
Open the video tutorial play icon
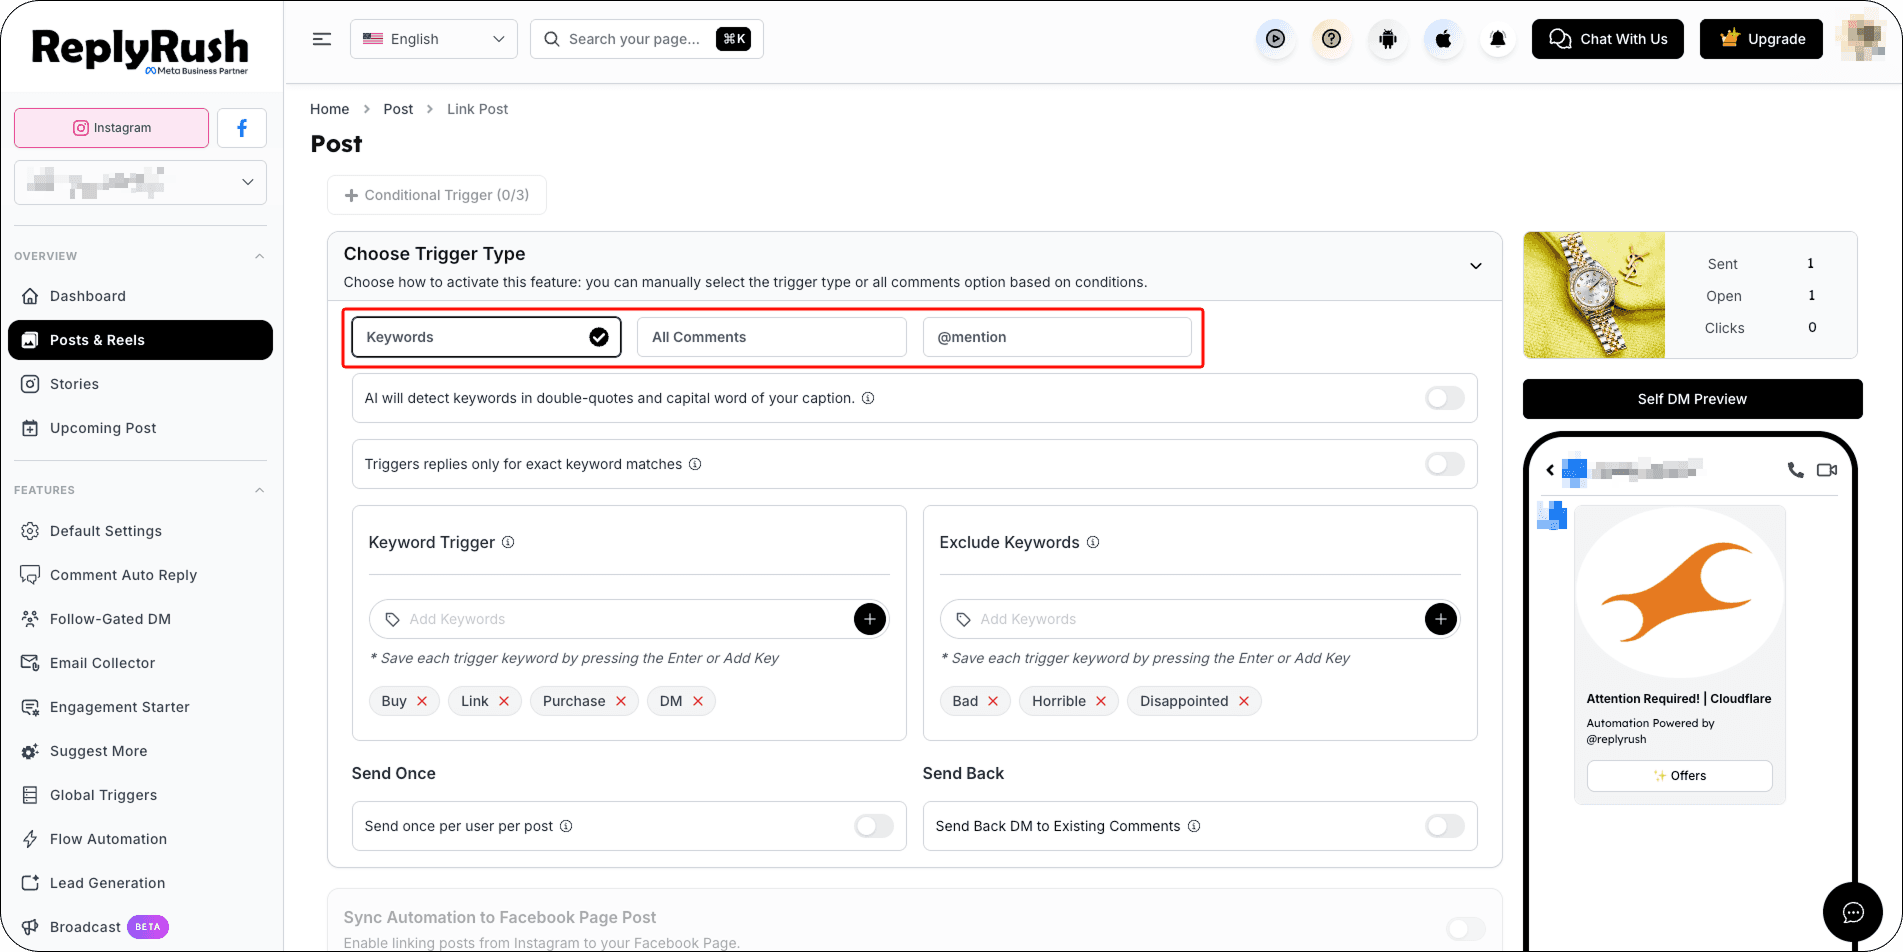click(x=1275, y=39)
